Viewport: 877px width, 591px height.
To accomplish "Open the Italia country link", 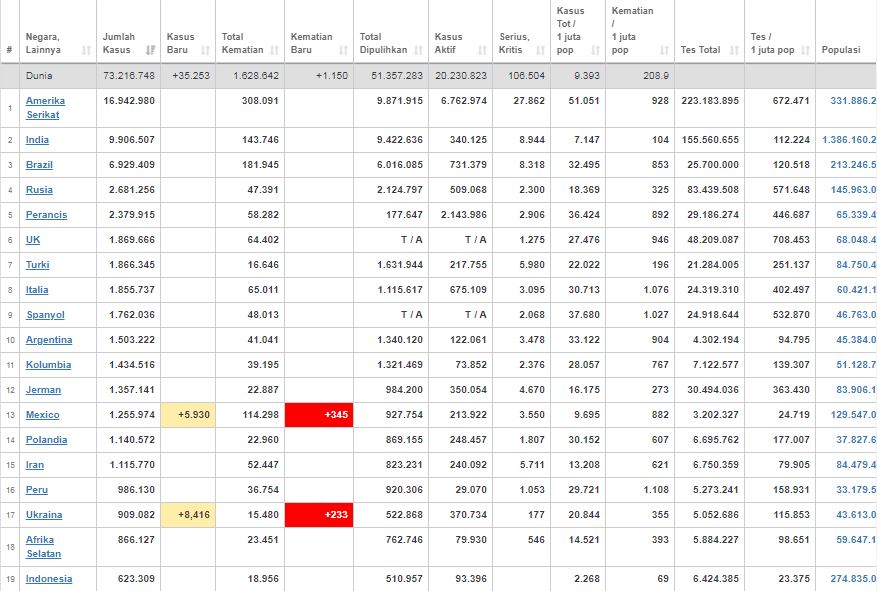I will point(37,290).
